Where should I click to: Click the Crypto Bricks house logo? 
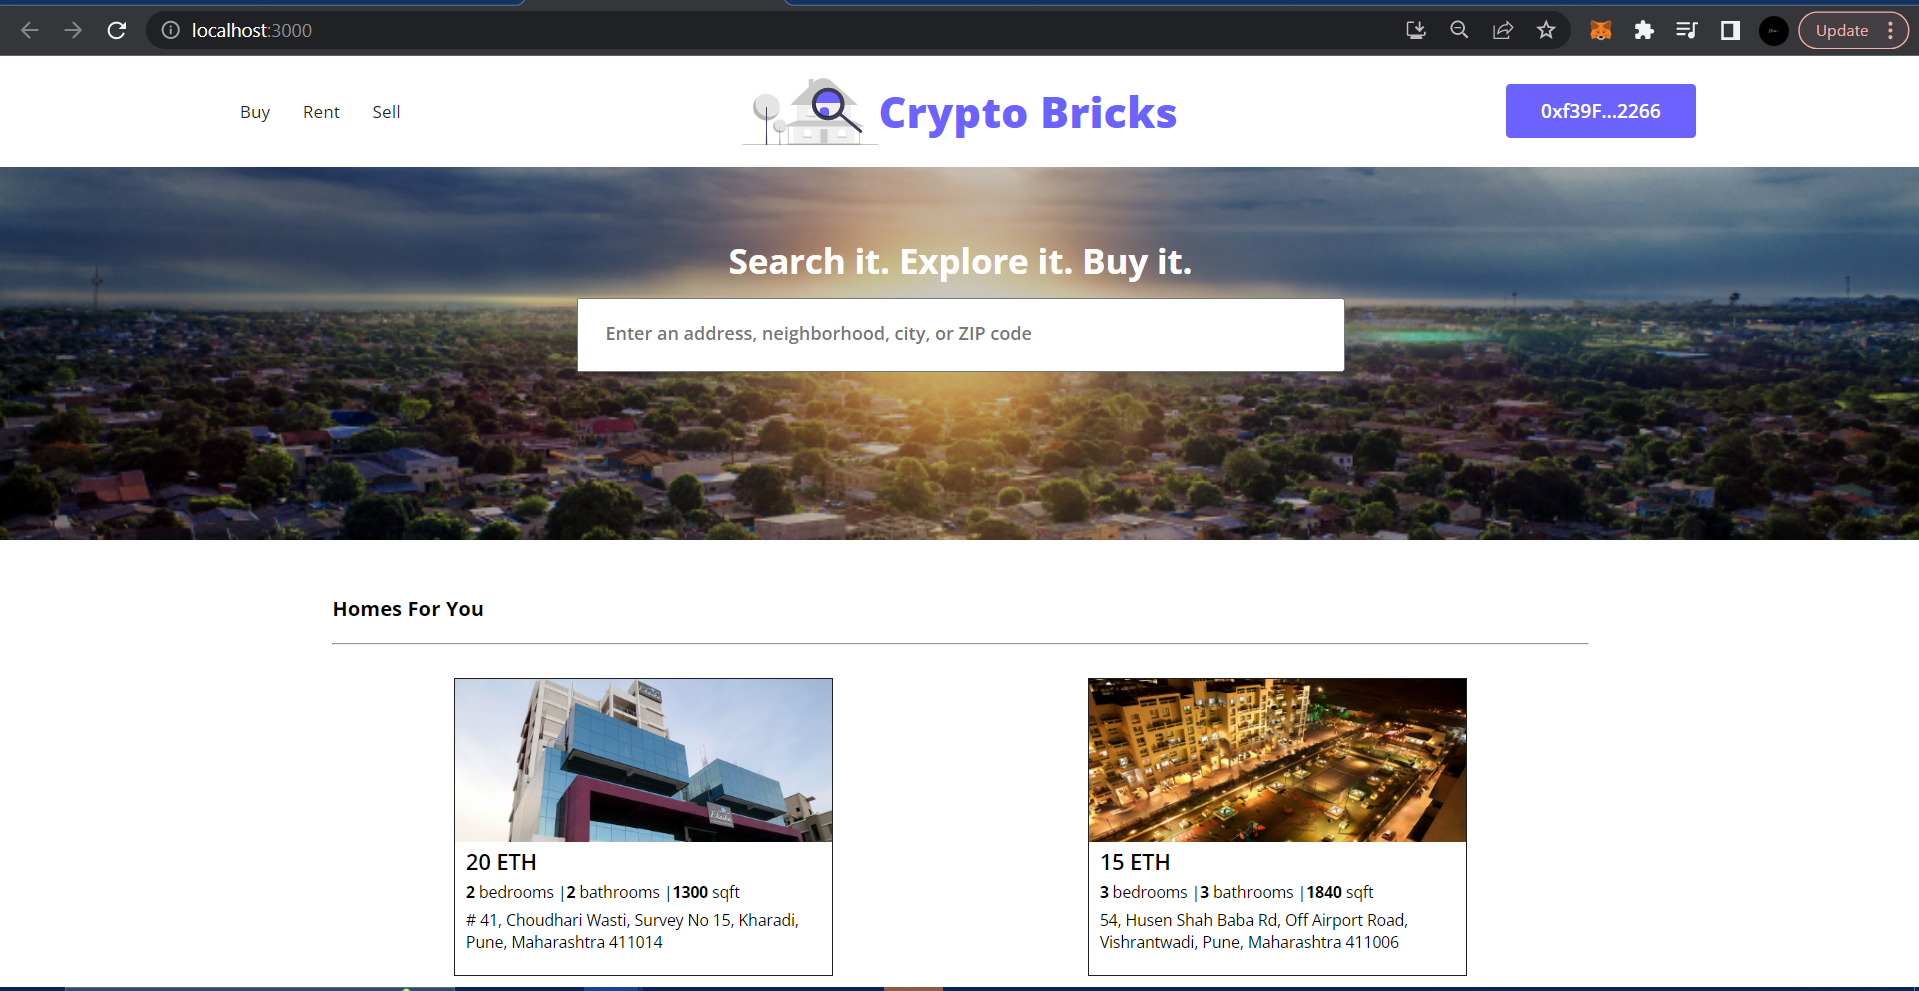pos(810,111)
